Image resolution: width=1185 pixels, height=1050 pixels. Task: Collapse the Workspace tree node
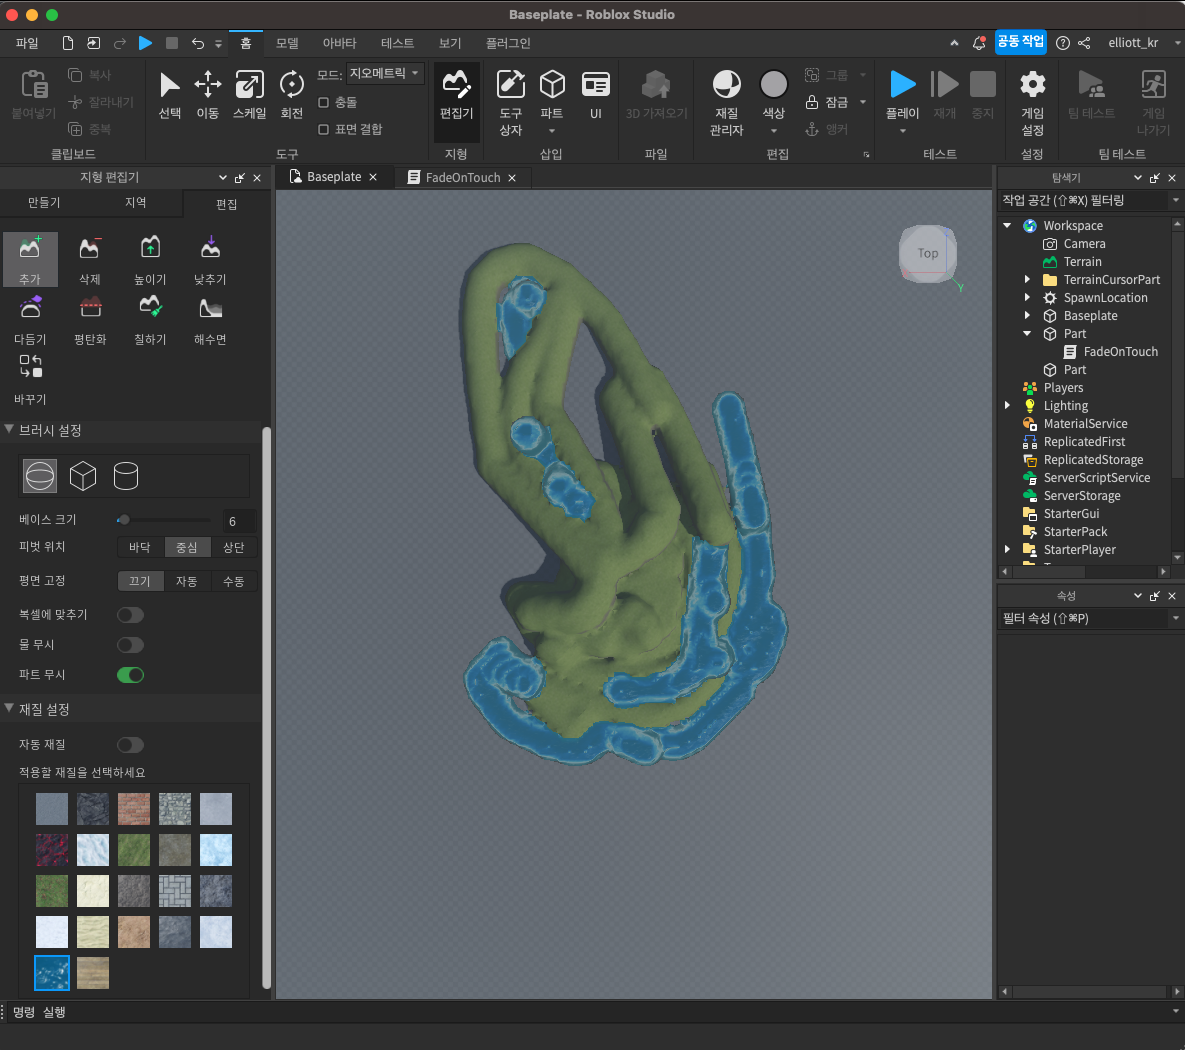tap(1007, 225)
